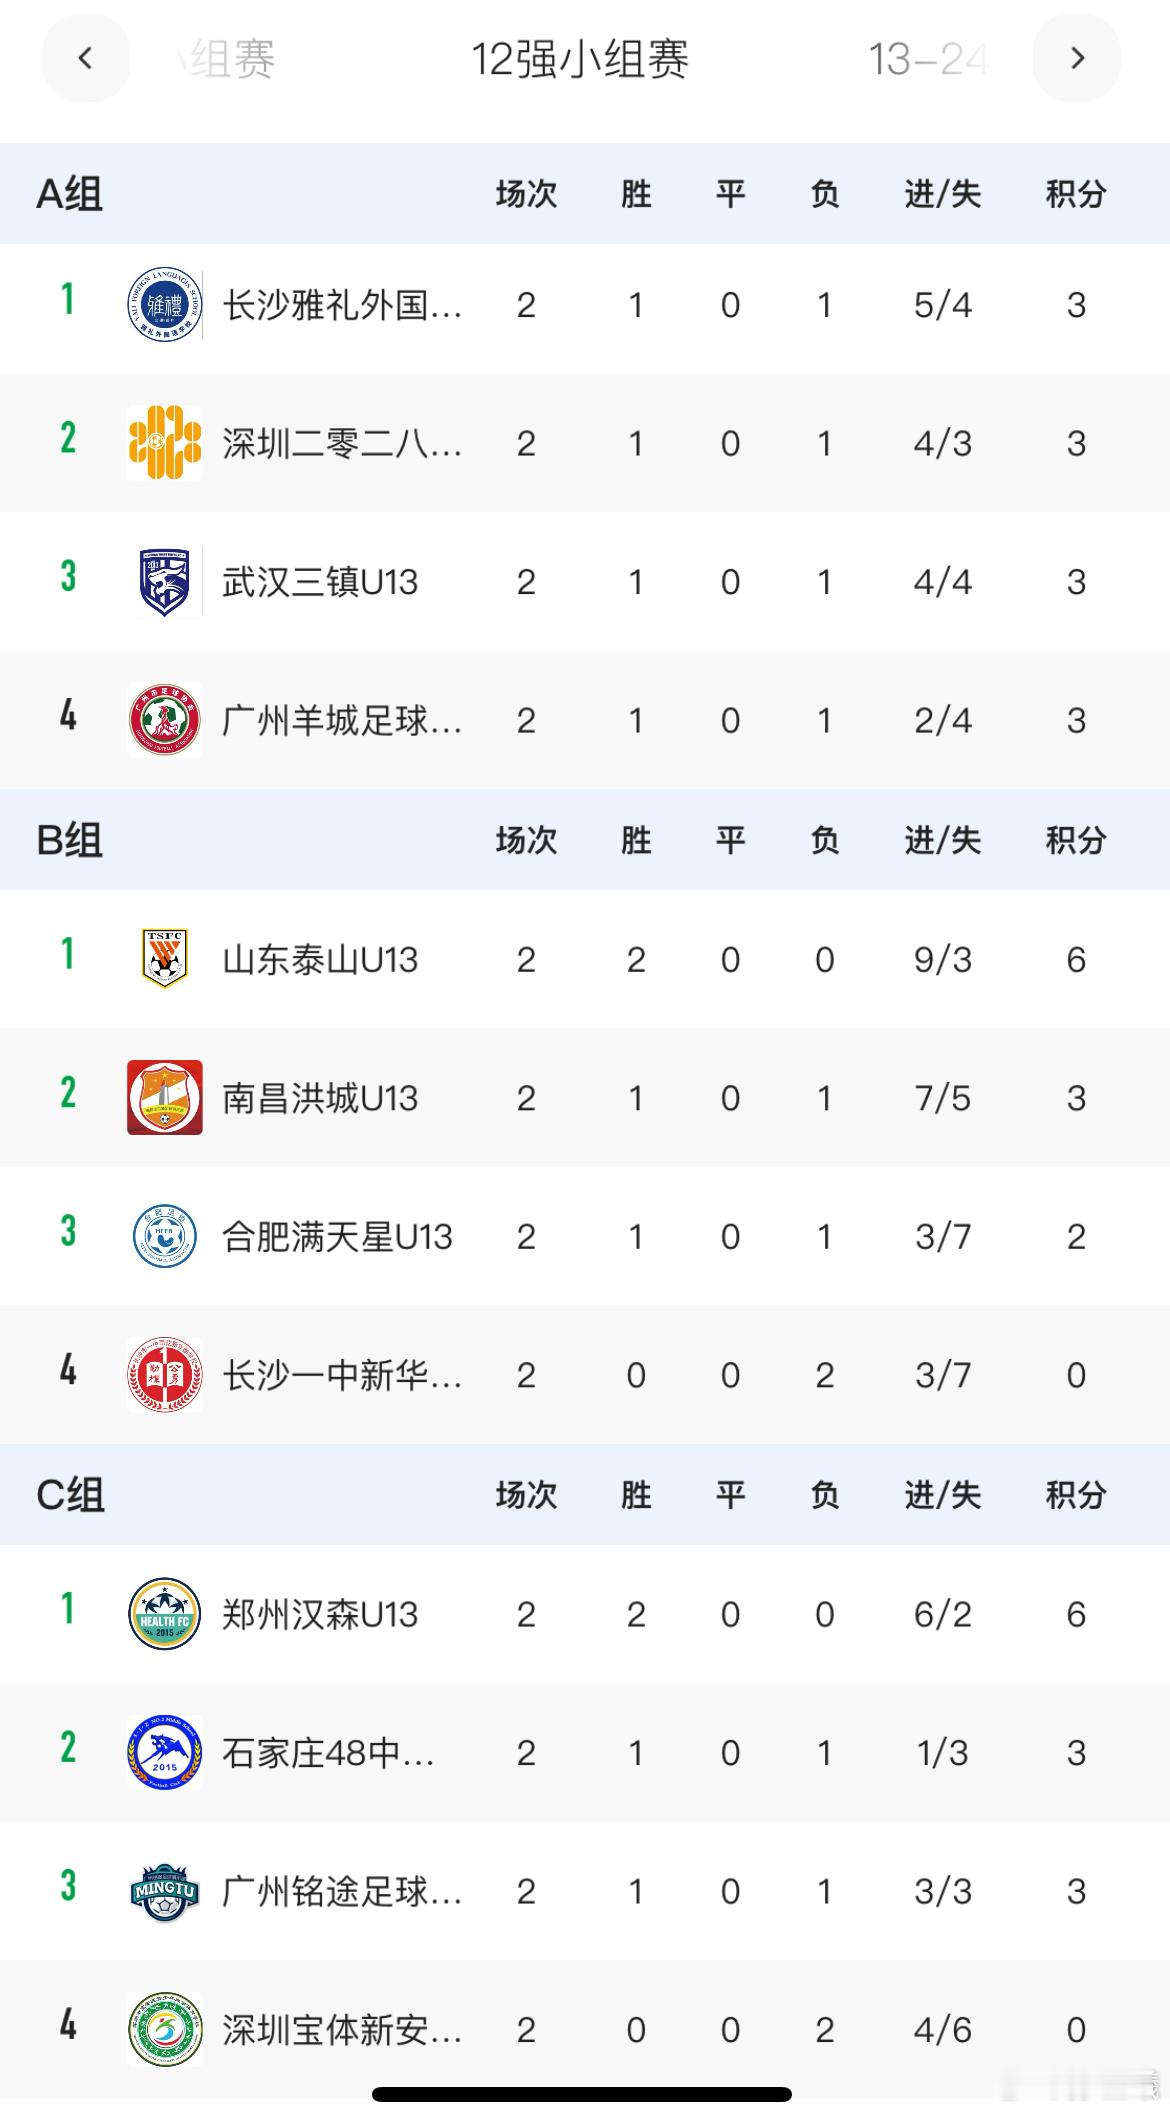Image resolution: width=1170 pixels, height=2112 pixels.
Task: Go to next stage with right arrow
Action: pos(1077,58)
